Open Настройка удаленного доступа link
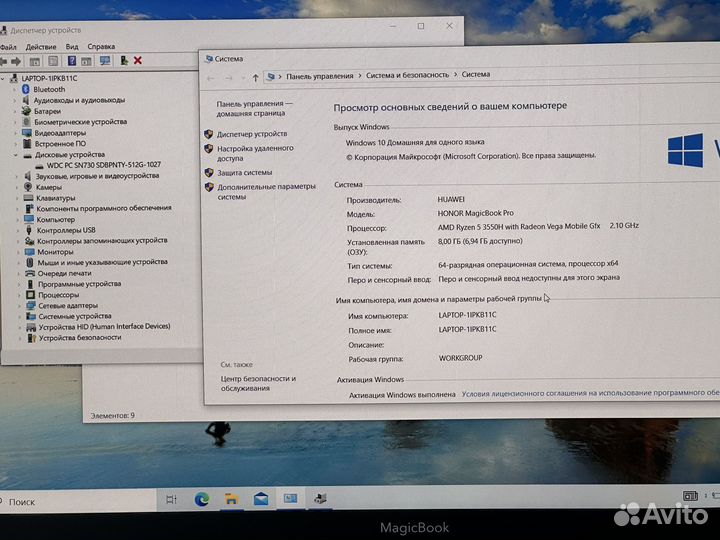 pos(255,153)
